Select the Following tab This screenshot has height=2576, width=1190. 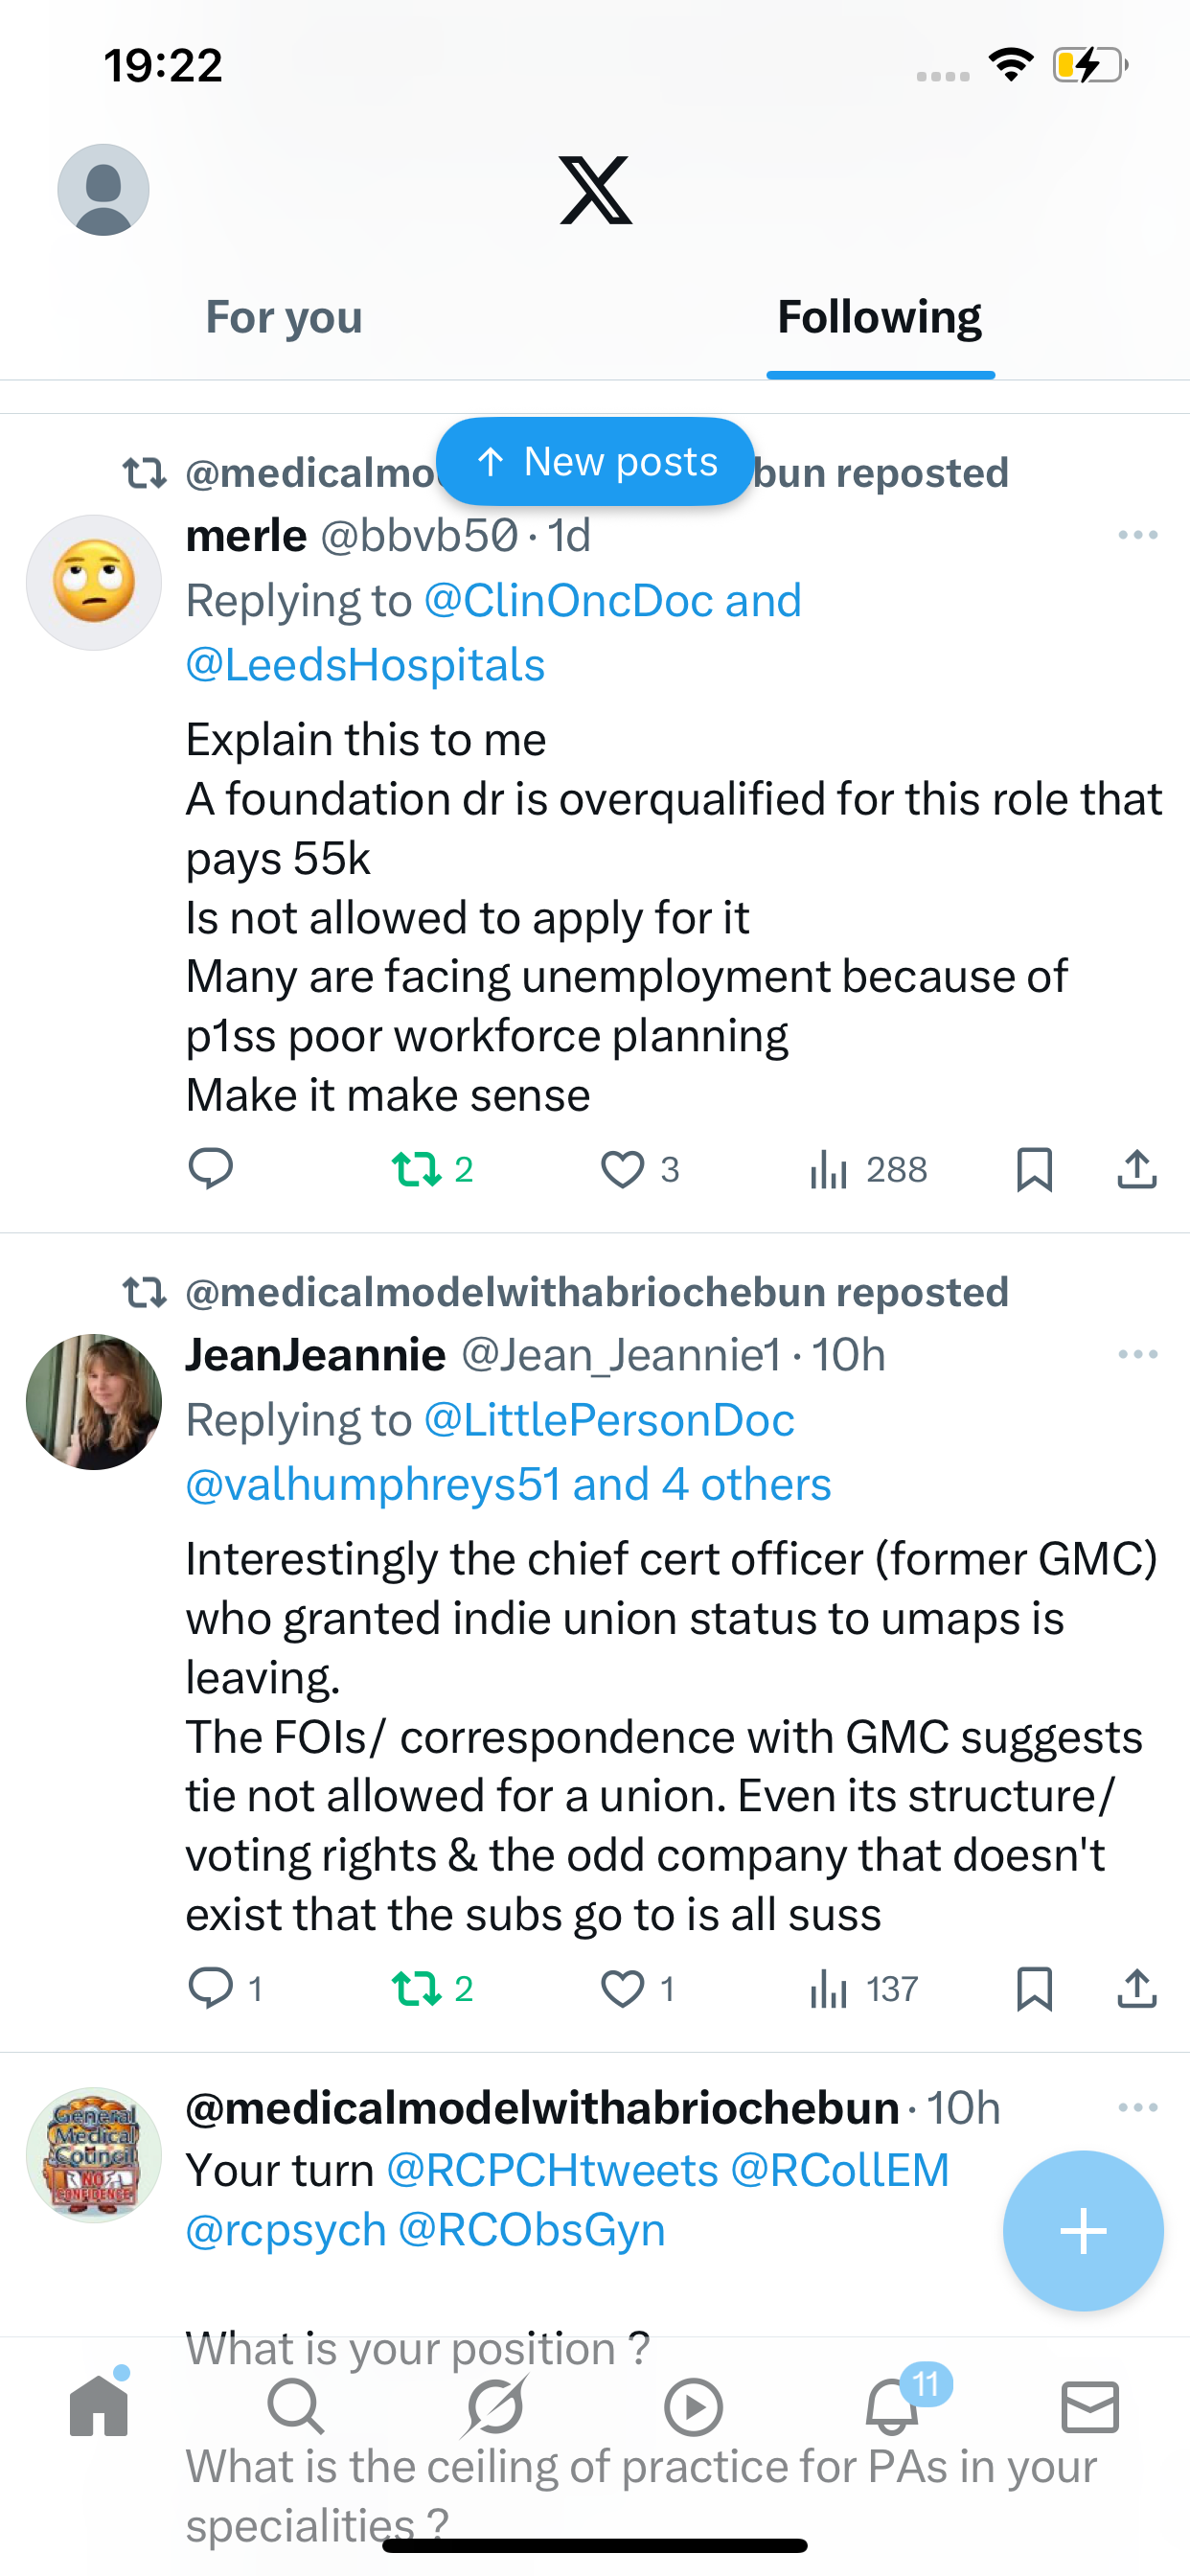click(x=879, y=317)
